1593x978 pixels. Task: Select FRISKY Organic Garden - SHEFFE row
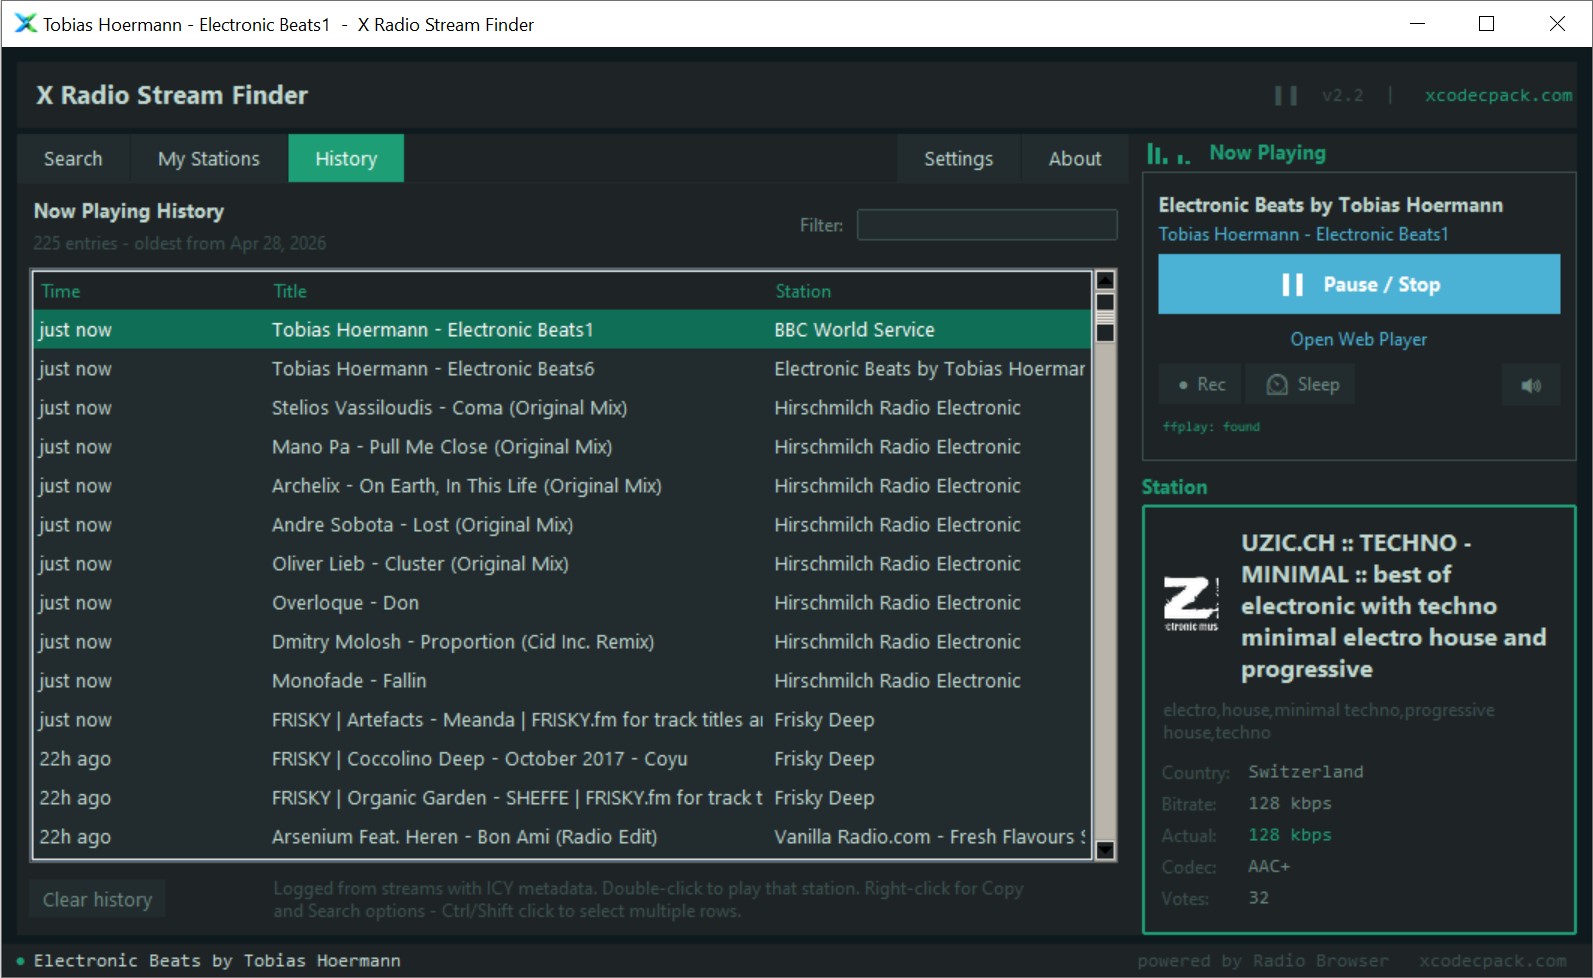[x=563, y=797]
